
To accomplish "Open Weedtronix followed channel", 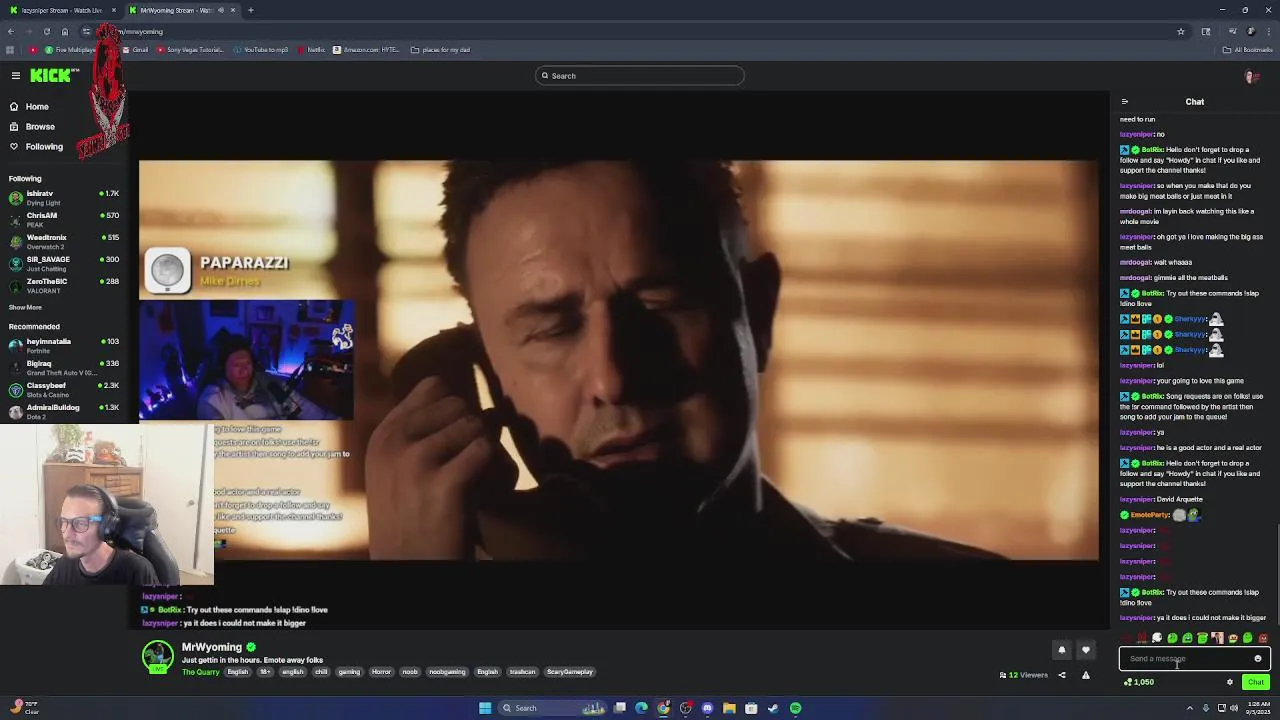I will coord(63,241).
